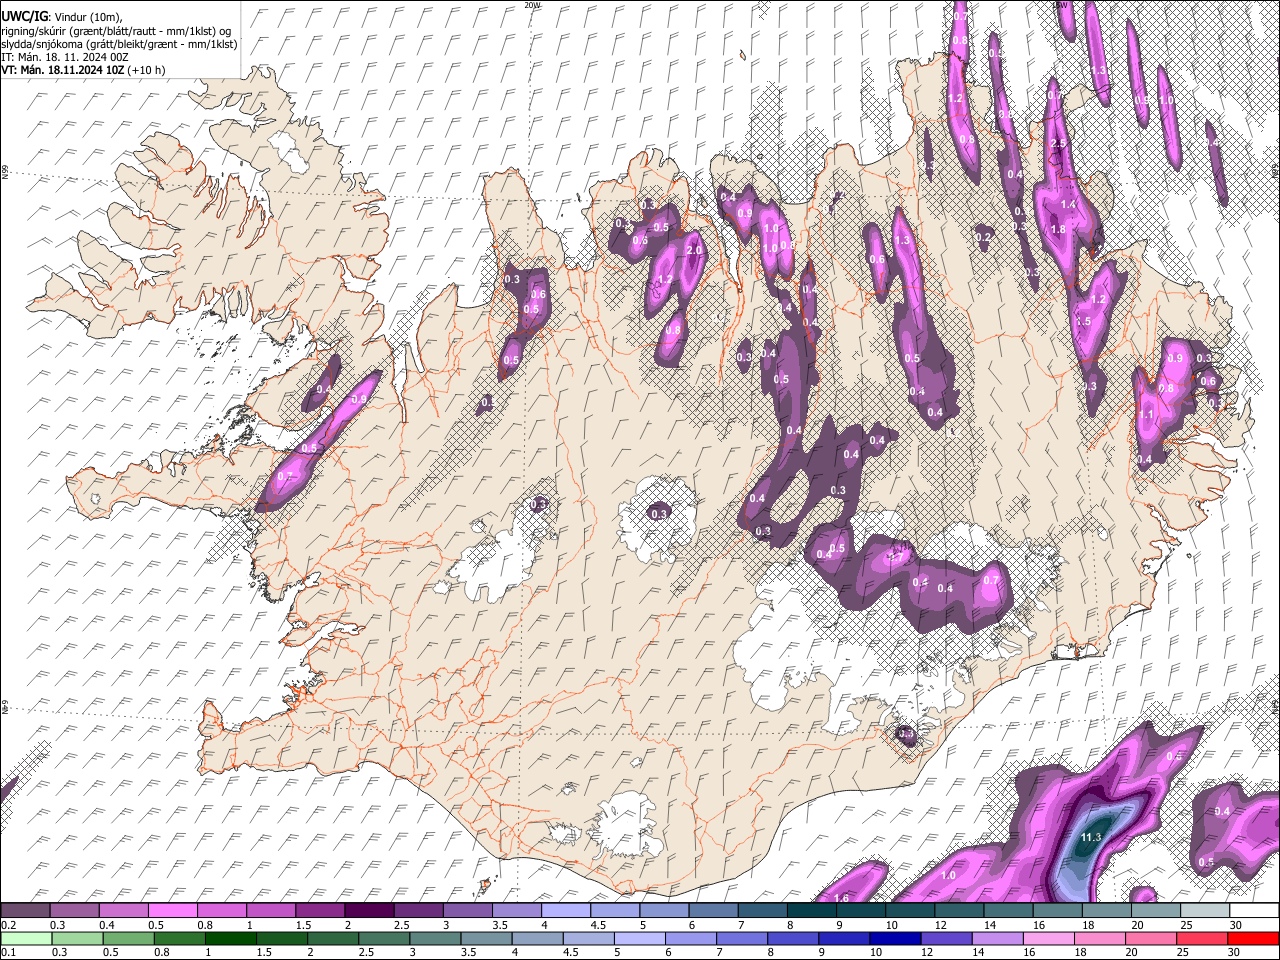Screen dimensions: 1280x960
Task: Click the 0.4 value on the snow scale
Action: click(107, 925)
